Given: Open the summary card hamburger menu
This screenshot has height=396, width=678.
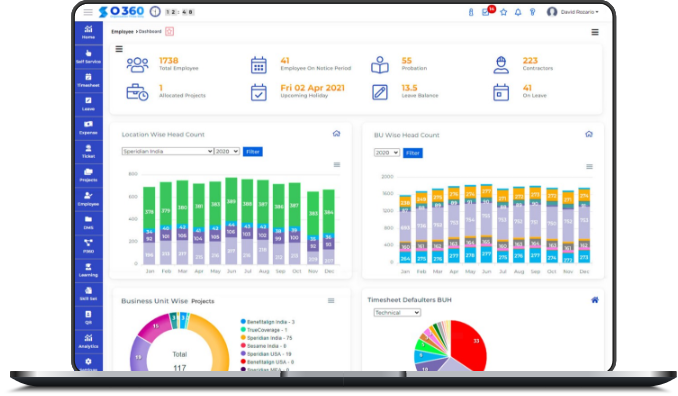Looking at the screenshot, I should point(119,49).
